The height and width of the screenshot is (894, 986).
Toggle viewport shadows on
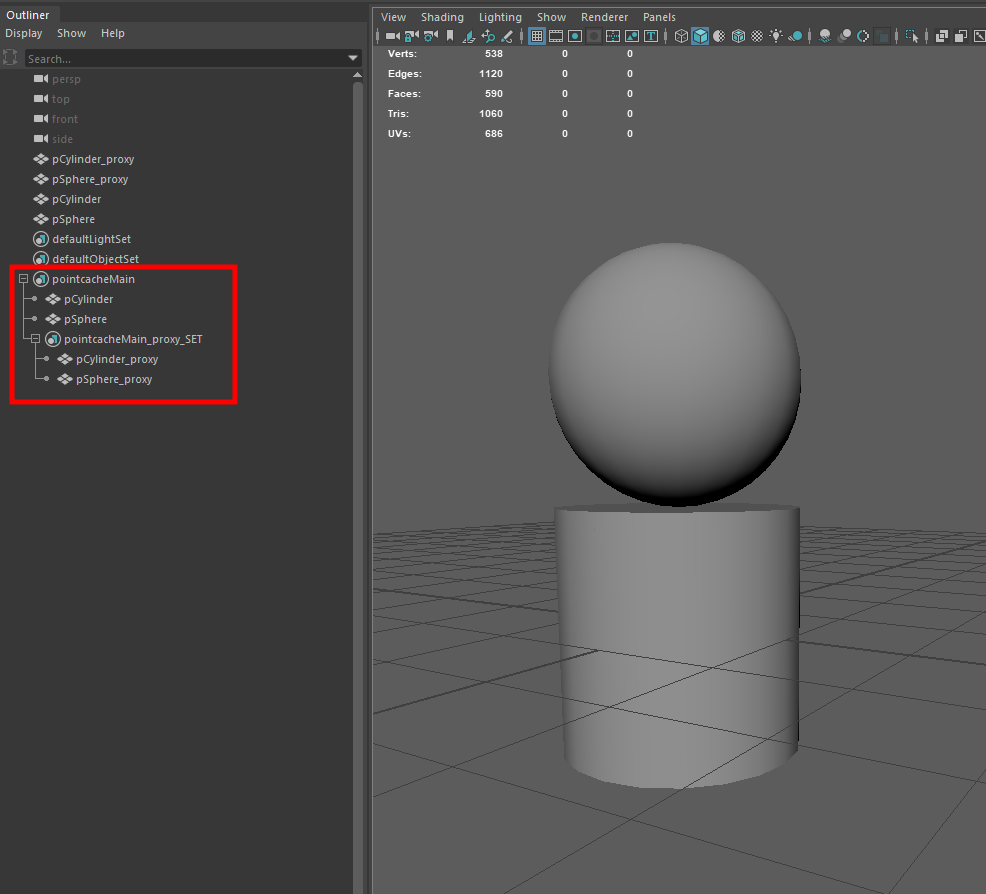(x=795, y=36)
